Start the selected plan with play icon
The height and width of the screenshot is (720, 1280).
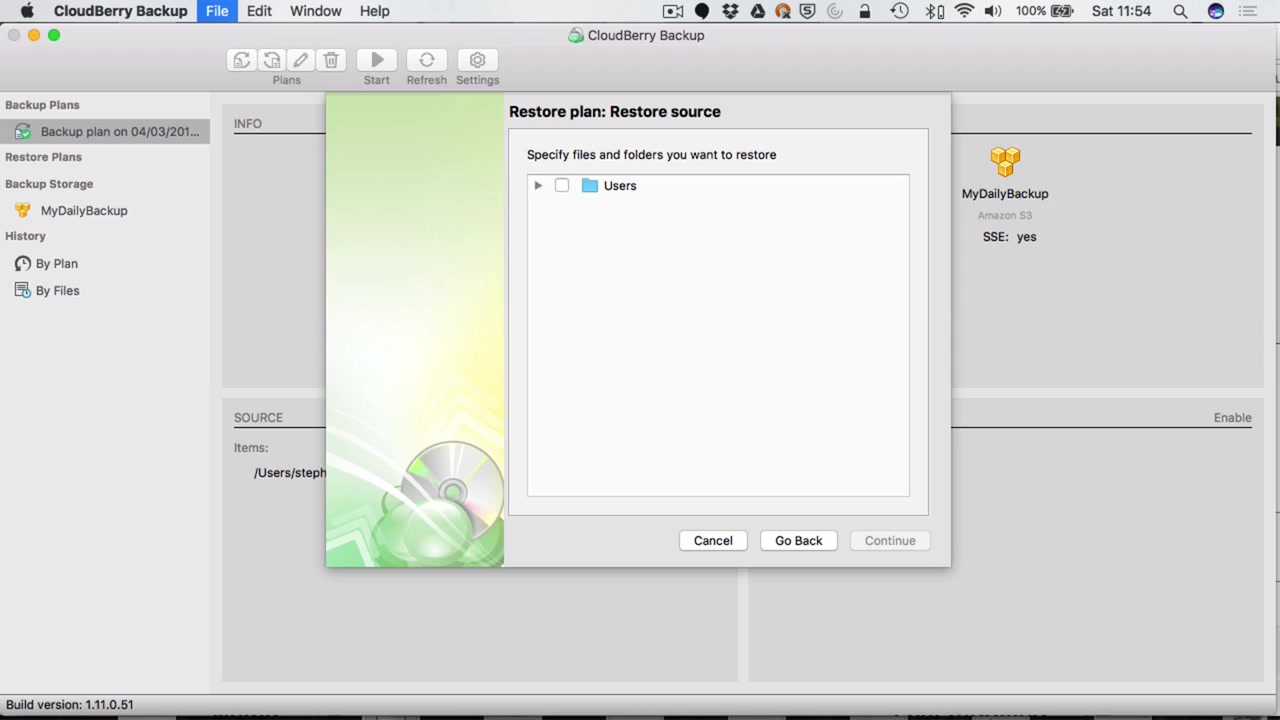tap(377, 60)
